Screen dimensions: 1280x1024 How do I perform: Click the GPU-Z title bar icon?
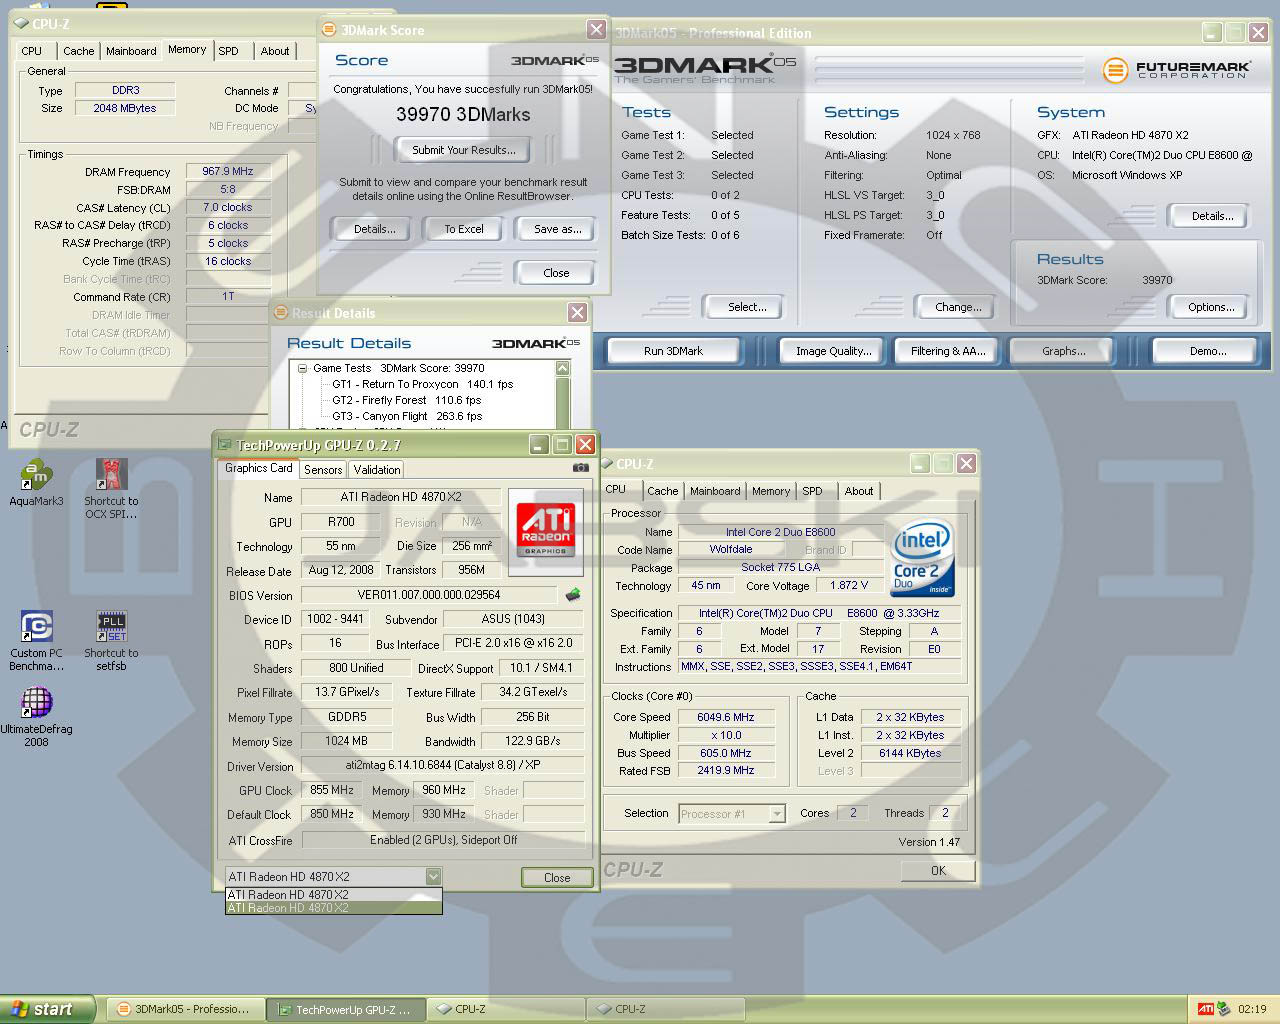click(x=225, y=445)
